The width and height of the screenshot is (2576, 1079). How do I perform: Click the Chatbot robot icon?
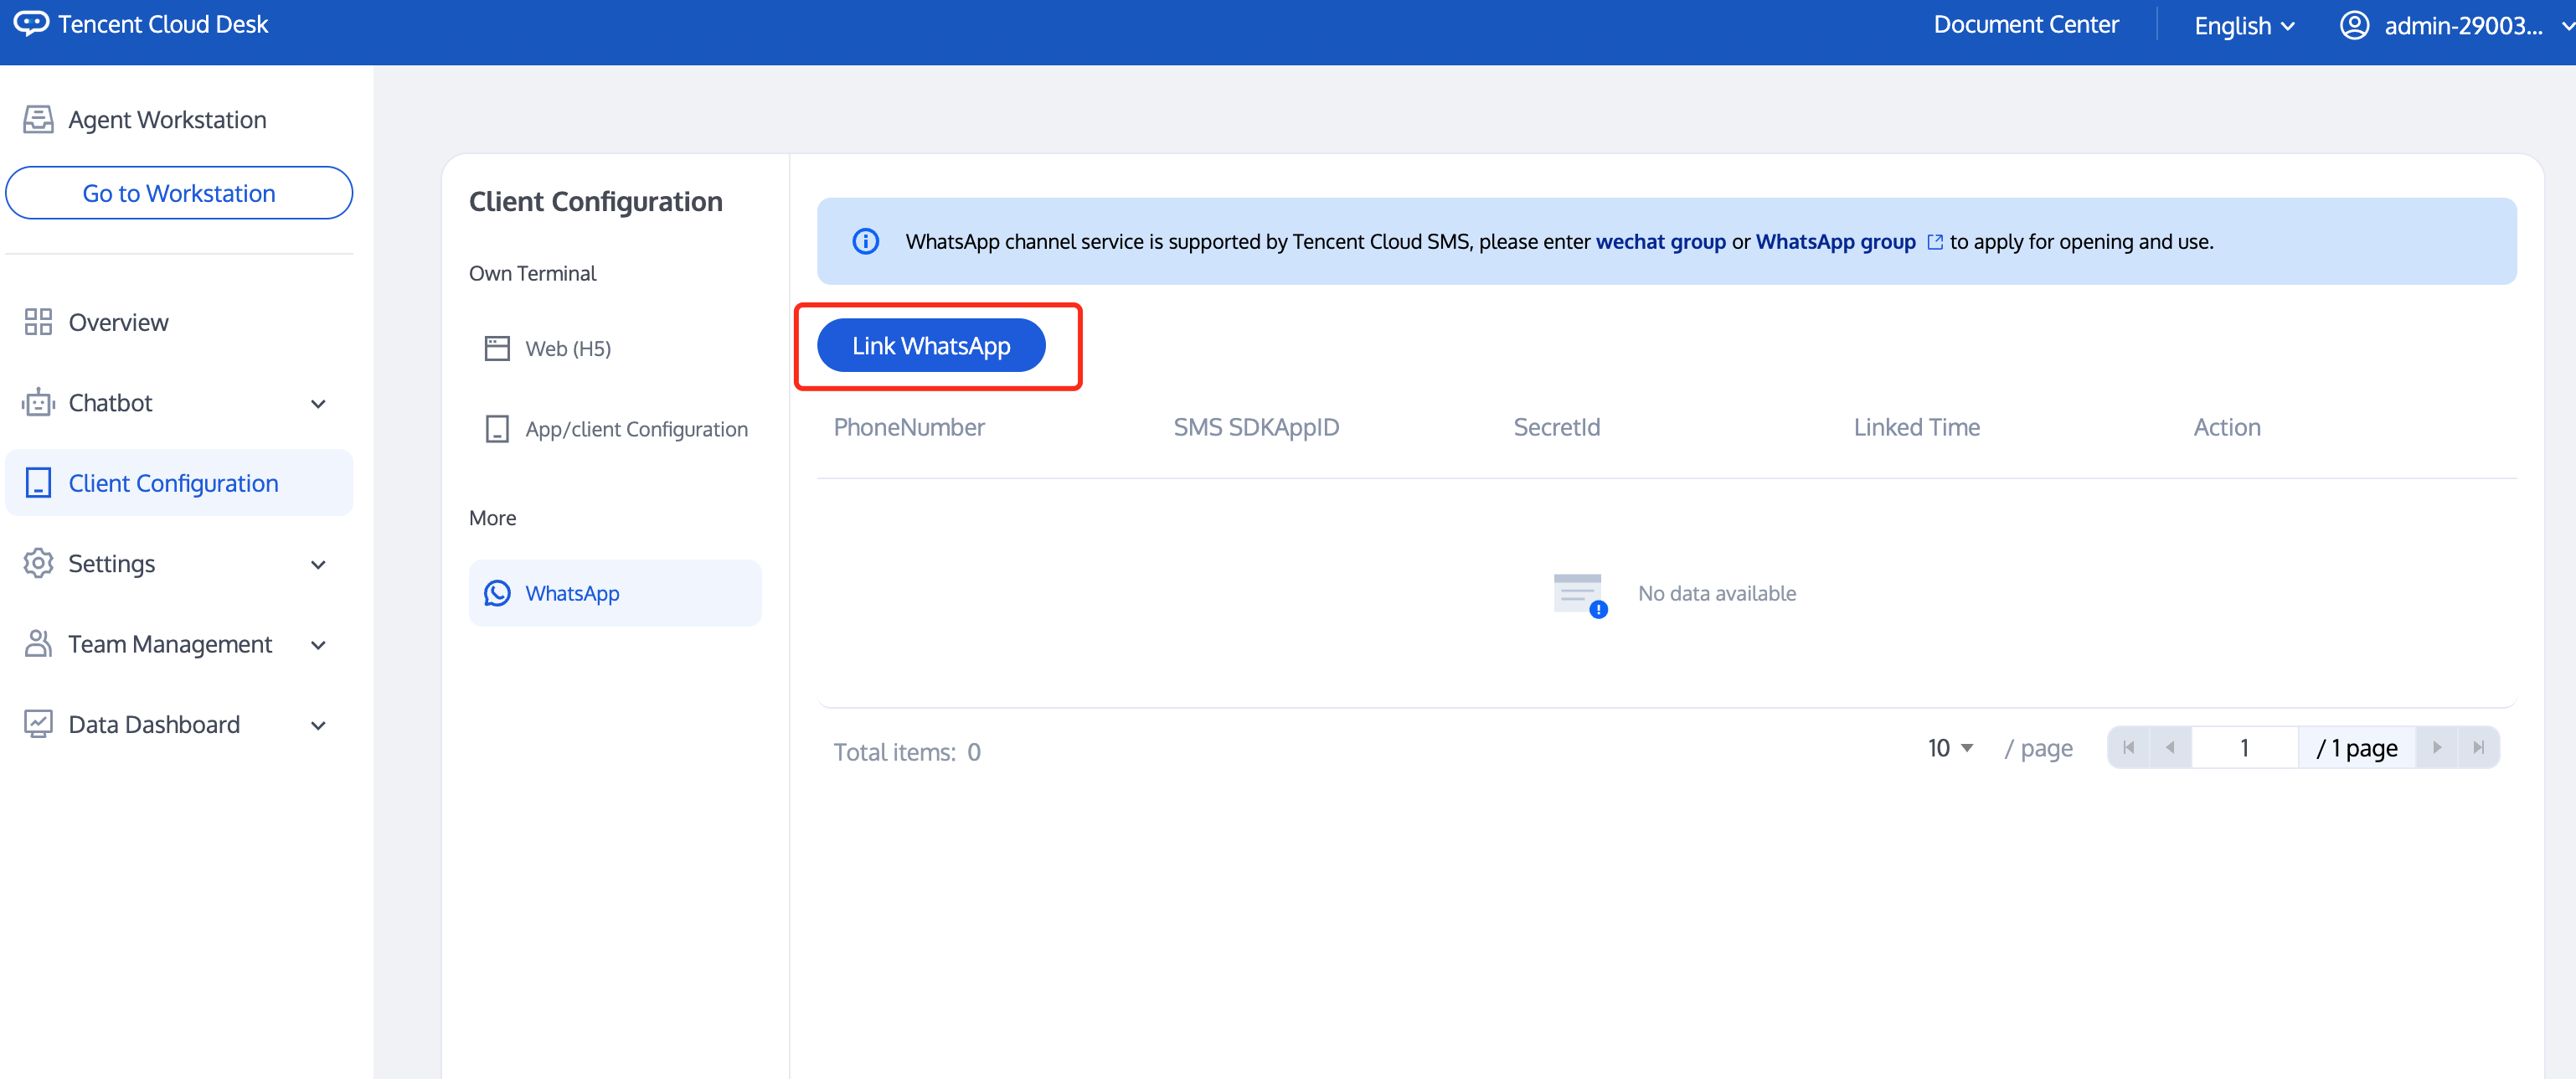pyautogui.click(x=38, y=403)
